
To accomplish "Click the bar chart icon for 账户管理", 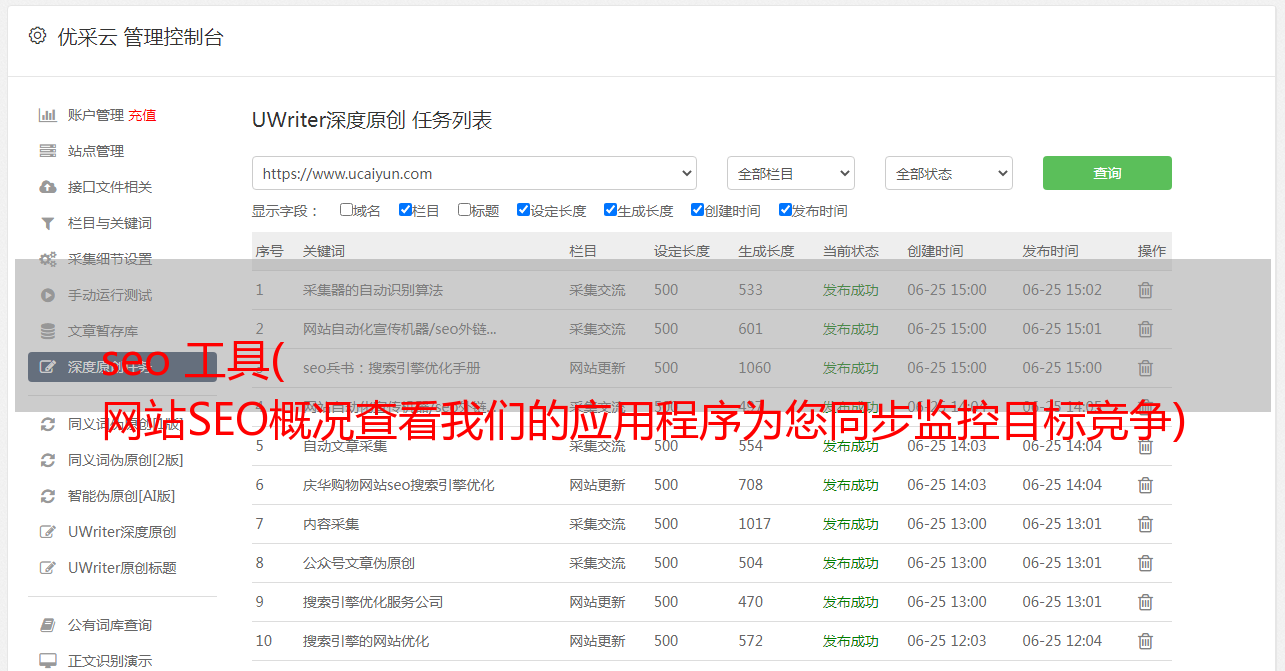I will 47,115.
